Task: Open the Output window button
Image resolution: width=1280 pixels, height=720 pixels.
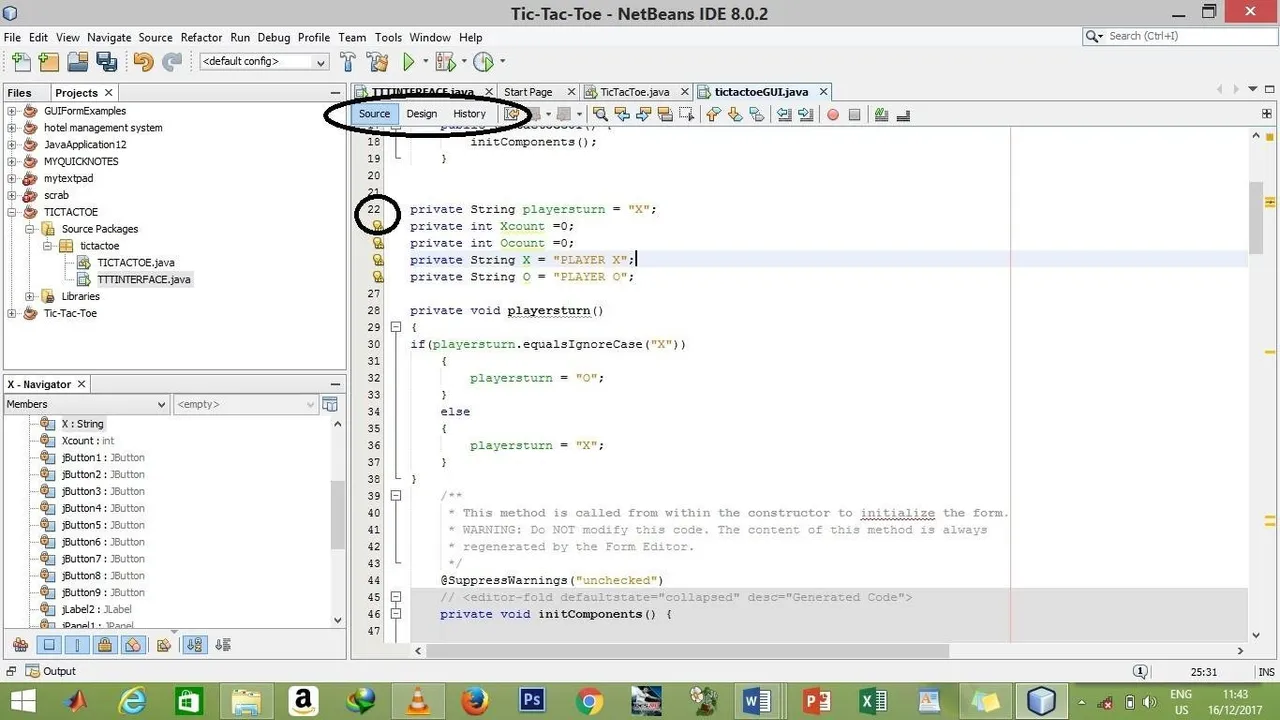Action: point(50,671)
